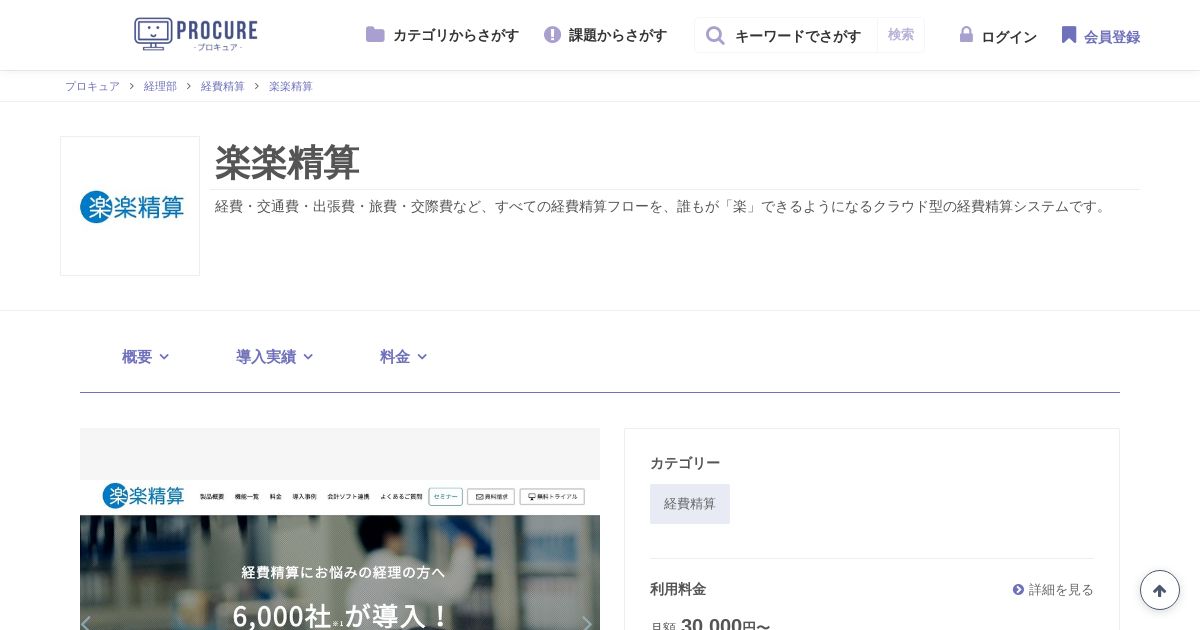Screen dimensions: 1200x630
Task: Click the 利用料金 heading
Action: coord(678,589)
